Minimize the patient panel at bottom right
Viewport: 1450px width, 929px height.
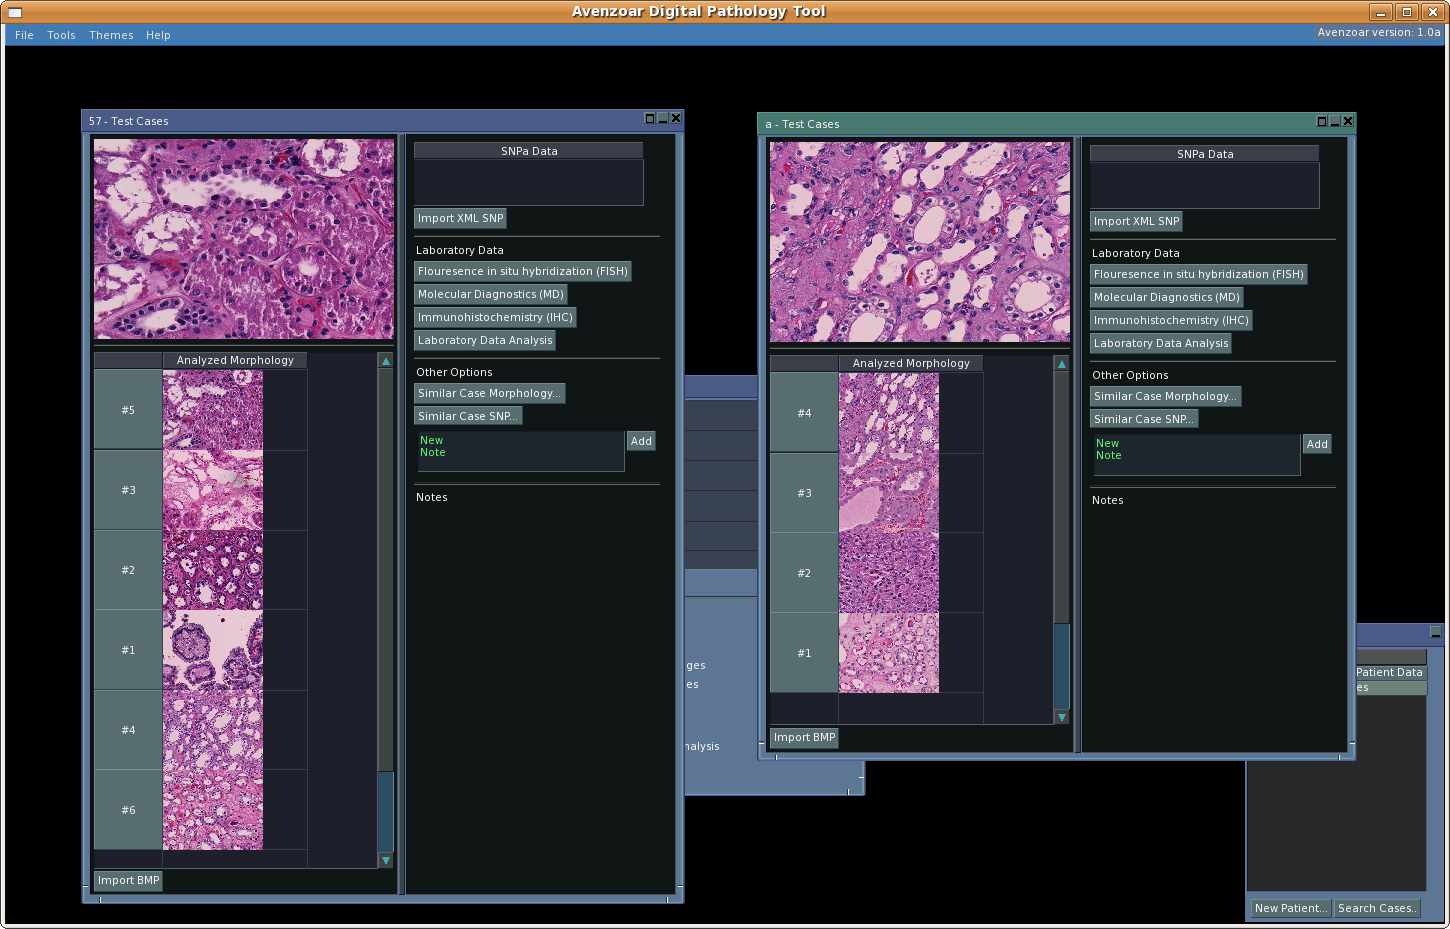click(x=1435, y=632)
